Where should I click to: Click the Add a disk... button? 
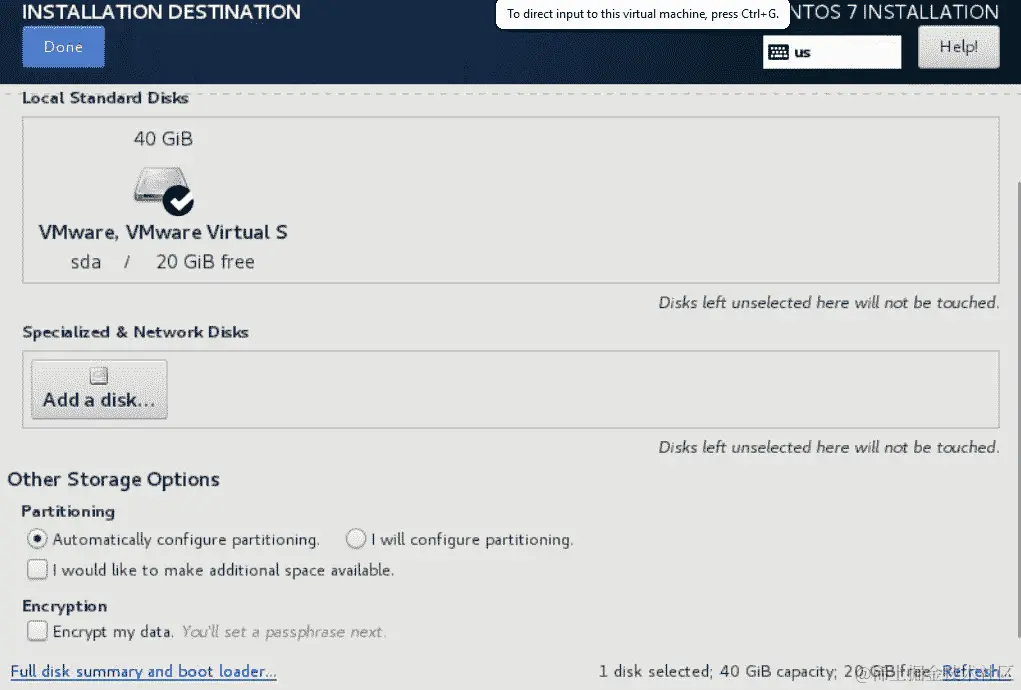(99, 389)
